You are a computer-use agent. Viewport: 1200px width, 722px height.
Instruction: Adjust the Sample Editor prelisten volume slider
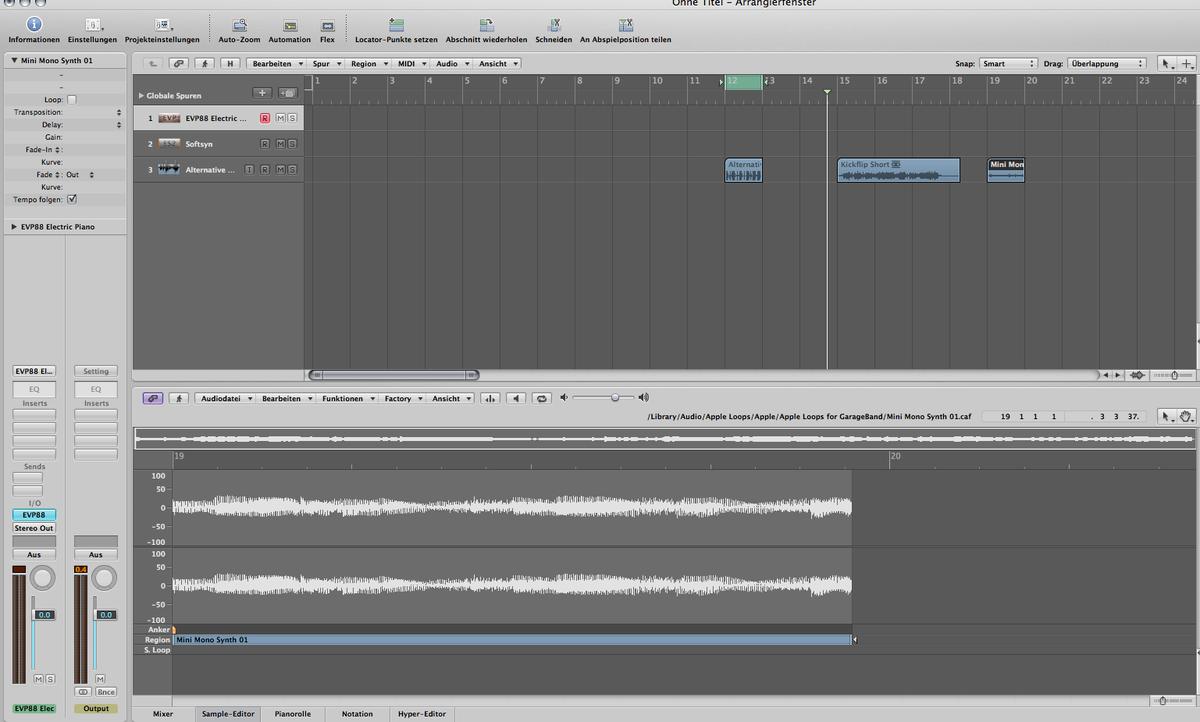pyautogui.click(x=603, y=397)
